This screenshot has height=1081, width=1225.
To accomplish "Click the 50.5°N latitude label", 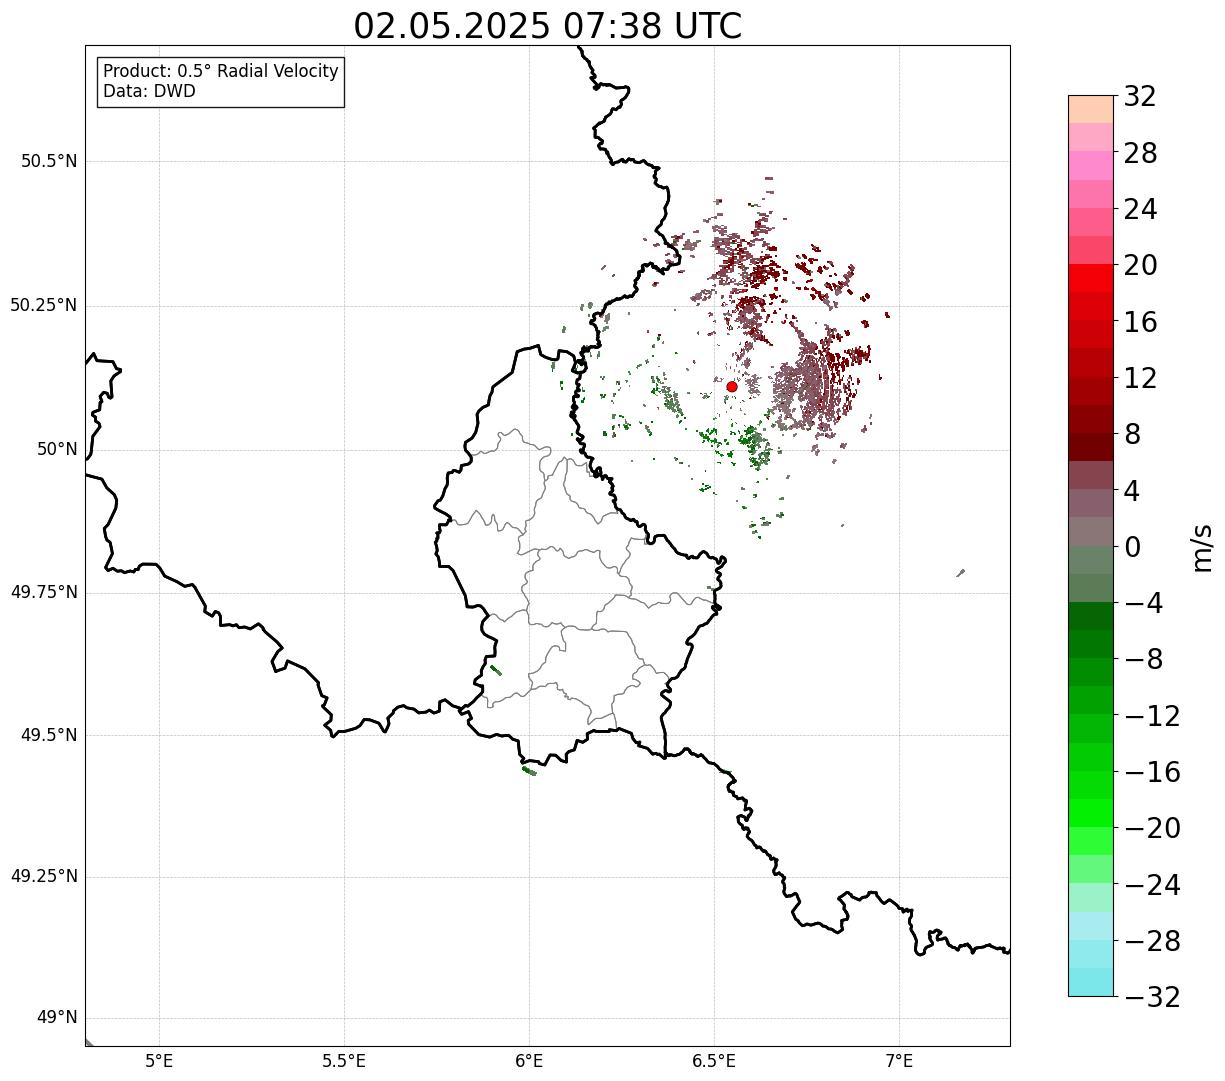I will pyautogui.click(x=49, y=161).
